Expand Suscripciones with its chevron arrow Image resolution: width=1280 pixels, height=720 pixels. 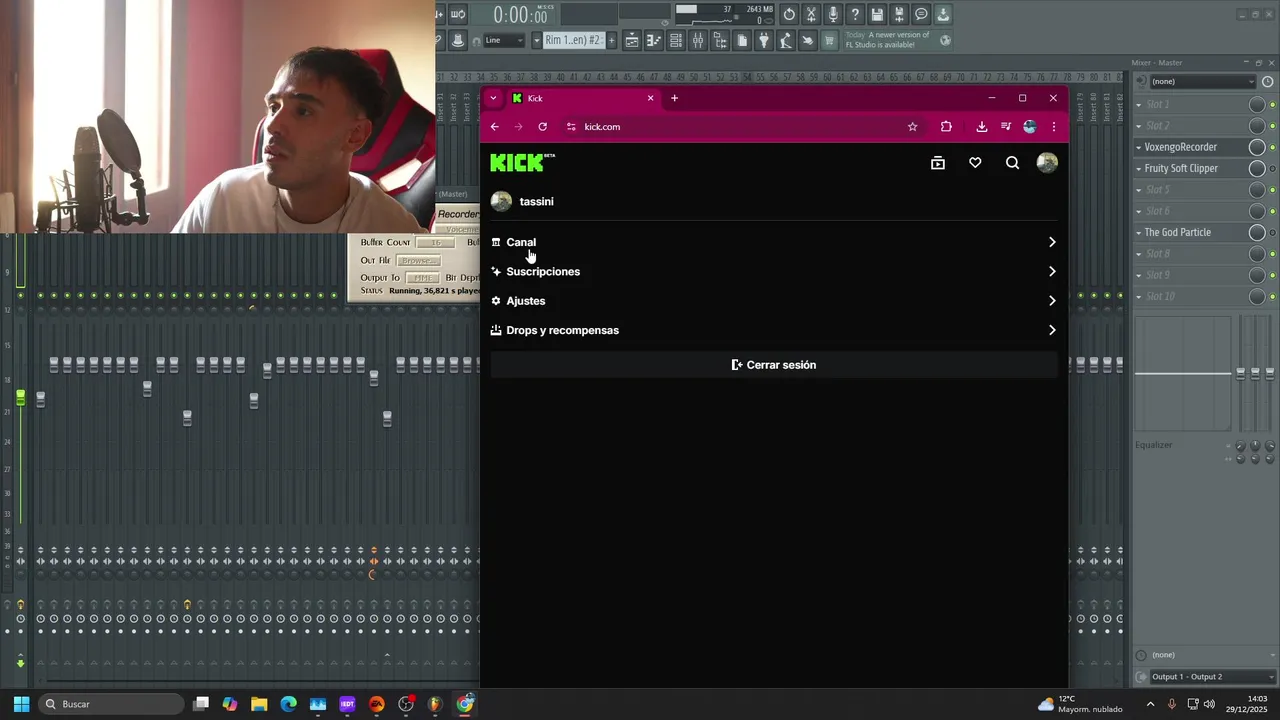[1051, 271]
